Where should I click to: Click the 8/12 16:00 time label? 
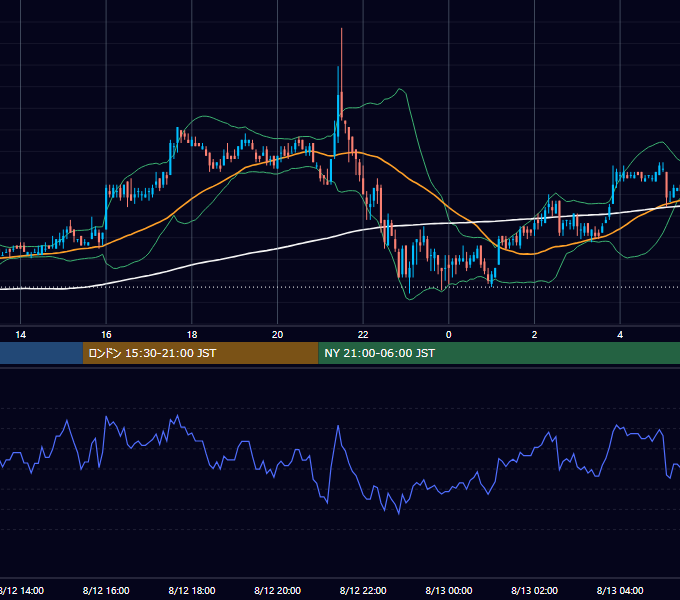point(106,590)
